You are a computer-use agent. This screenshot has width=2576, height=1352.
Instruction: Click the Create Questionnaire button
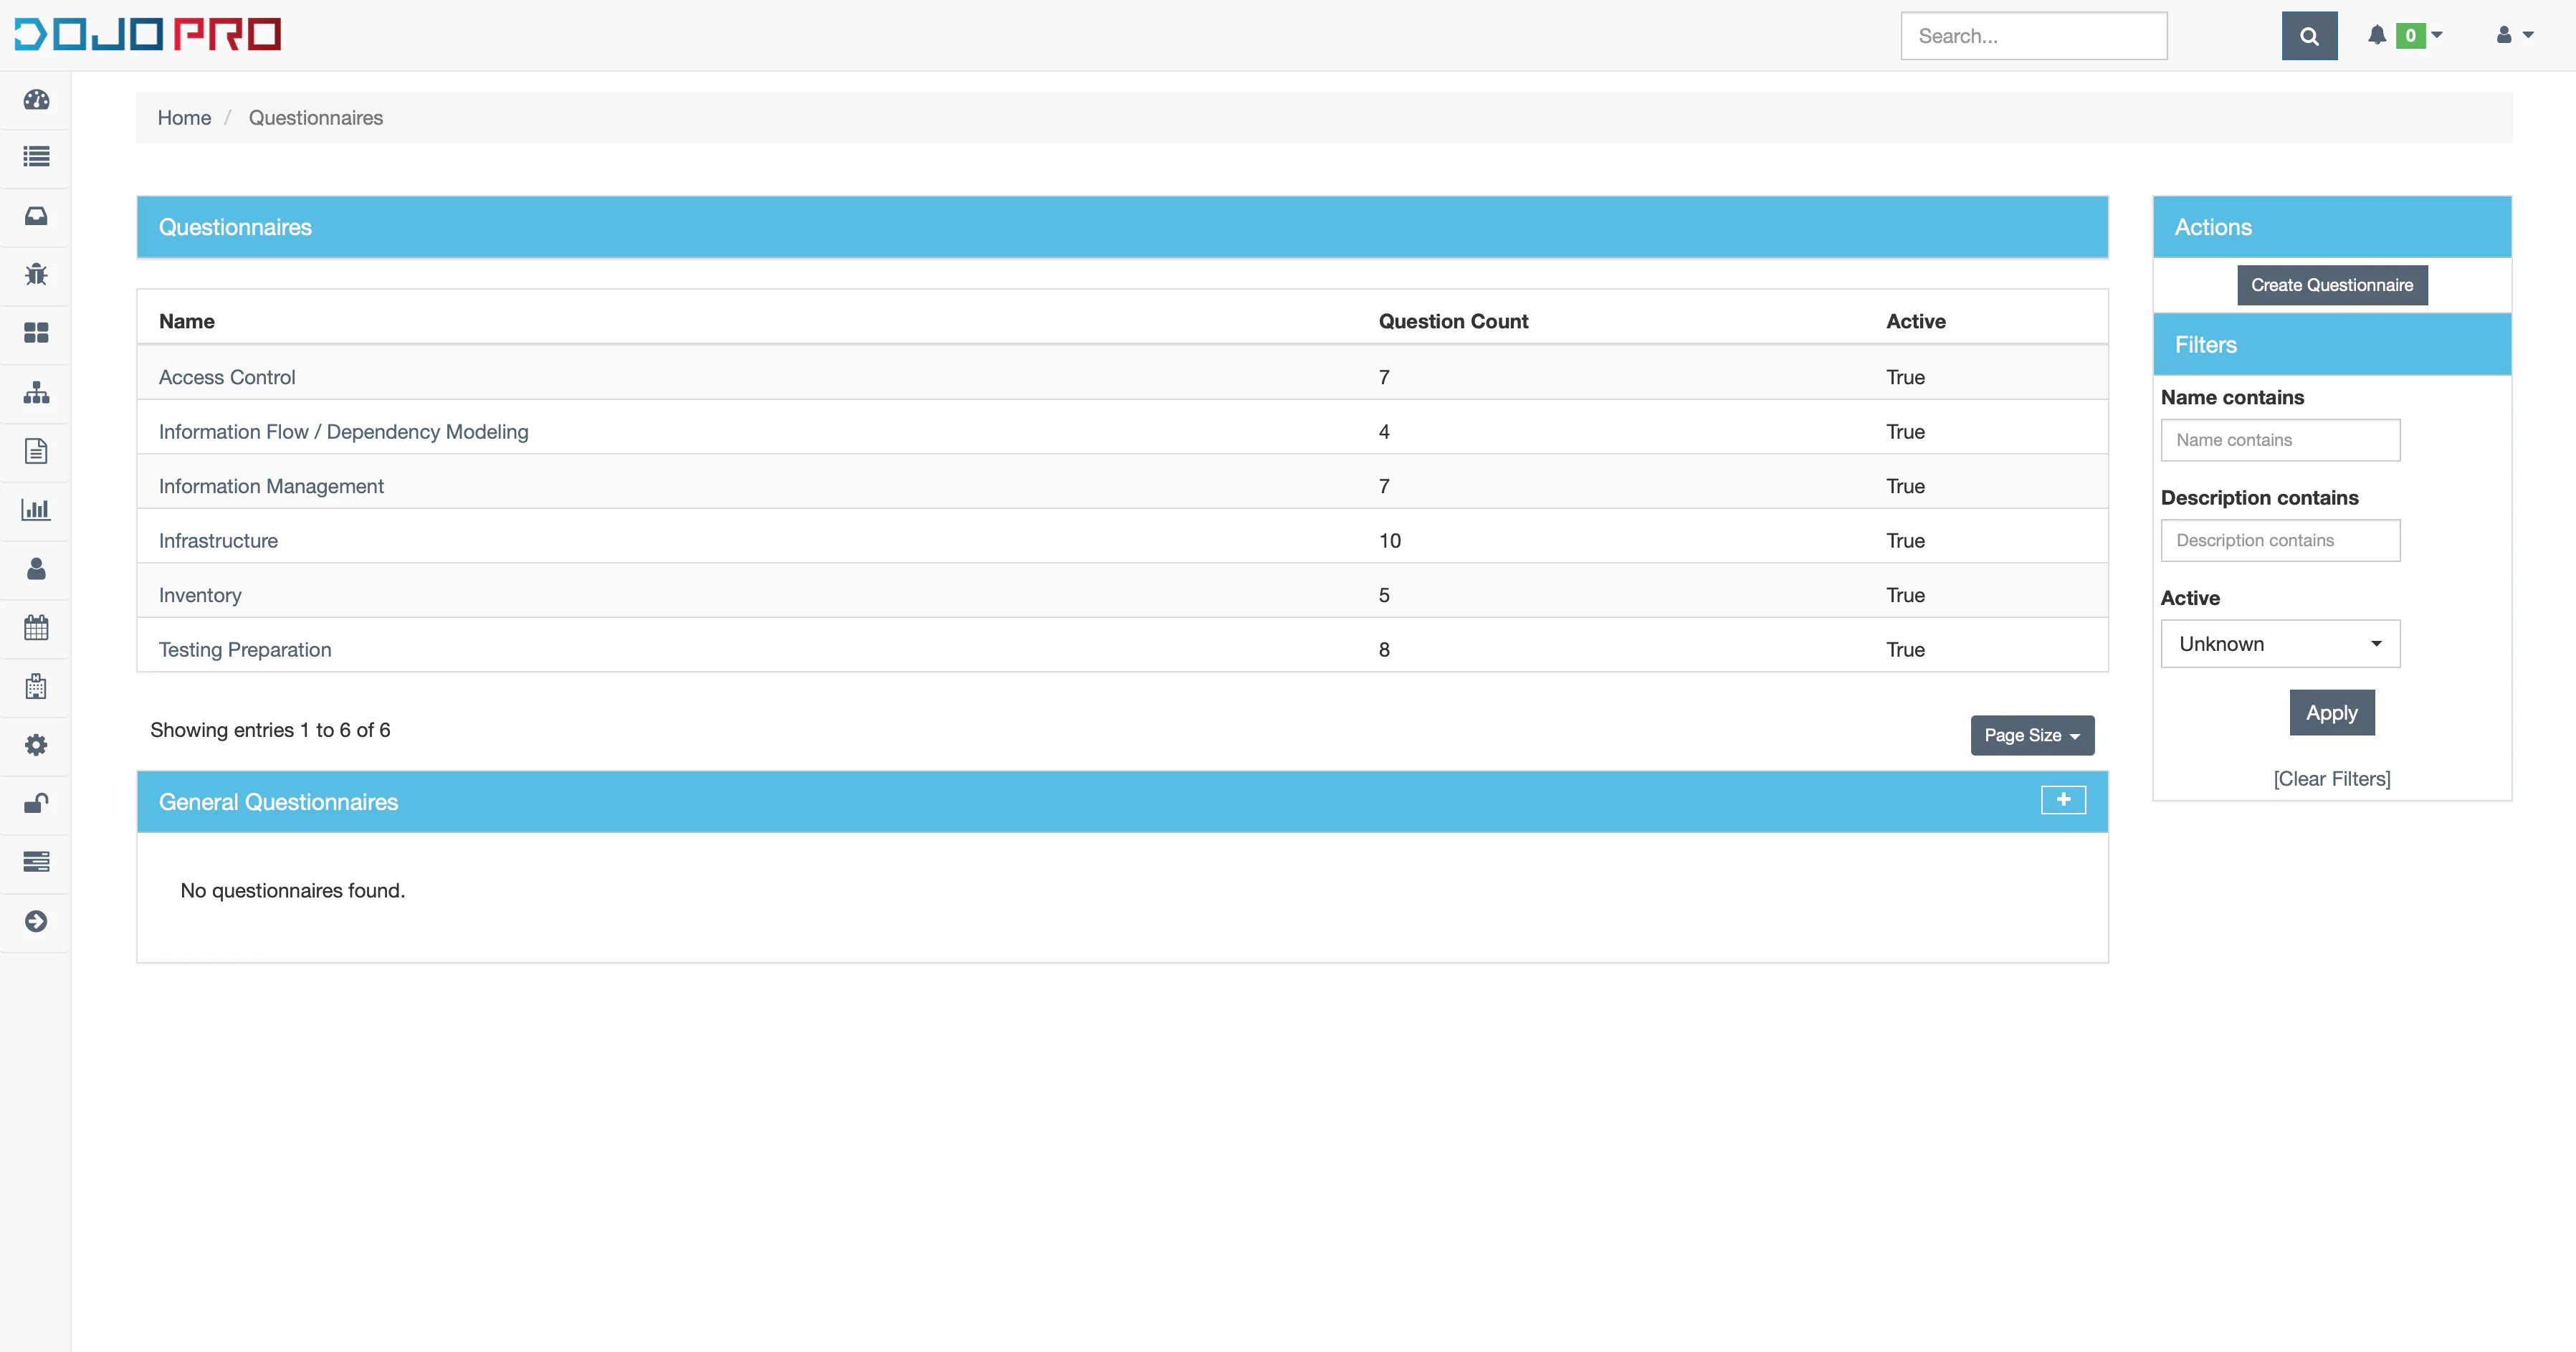[x=2332, y=285]
